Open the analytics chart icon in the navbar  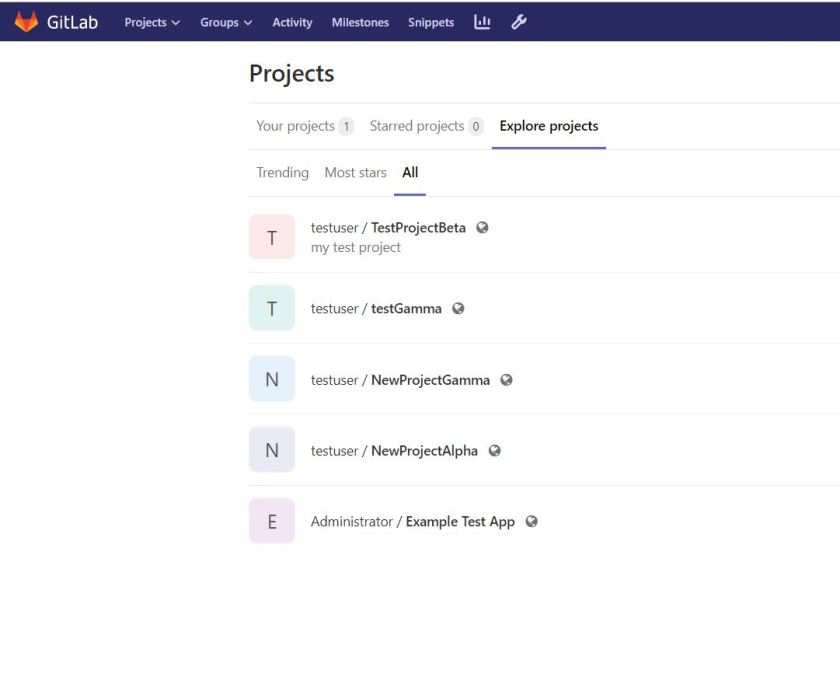tap(482, 21)
